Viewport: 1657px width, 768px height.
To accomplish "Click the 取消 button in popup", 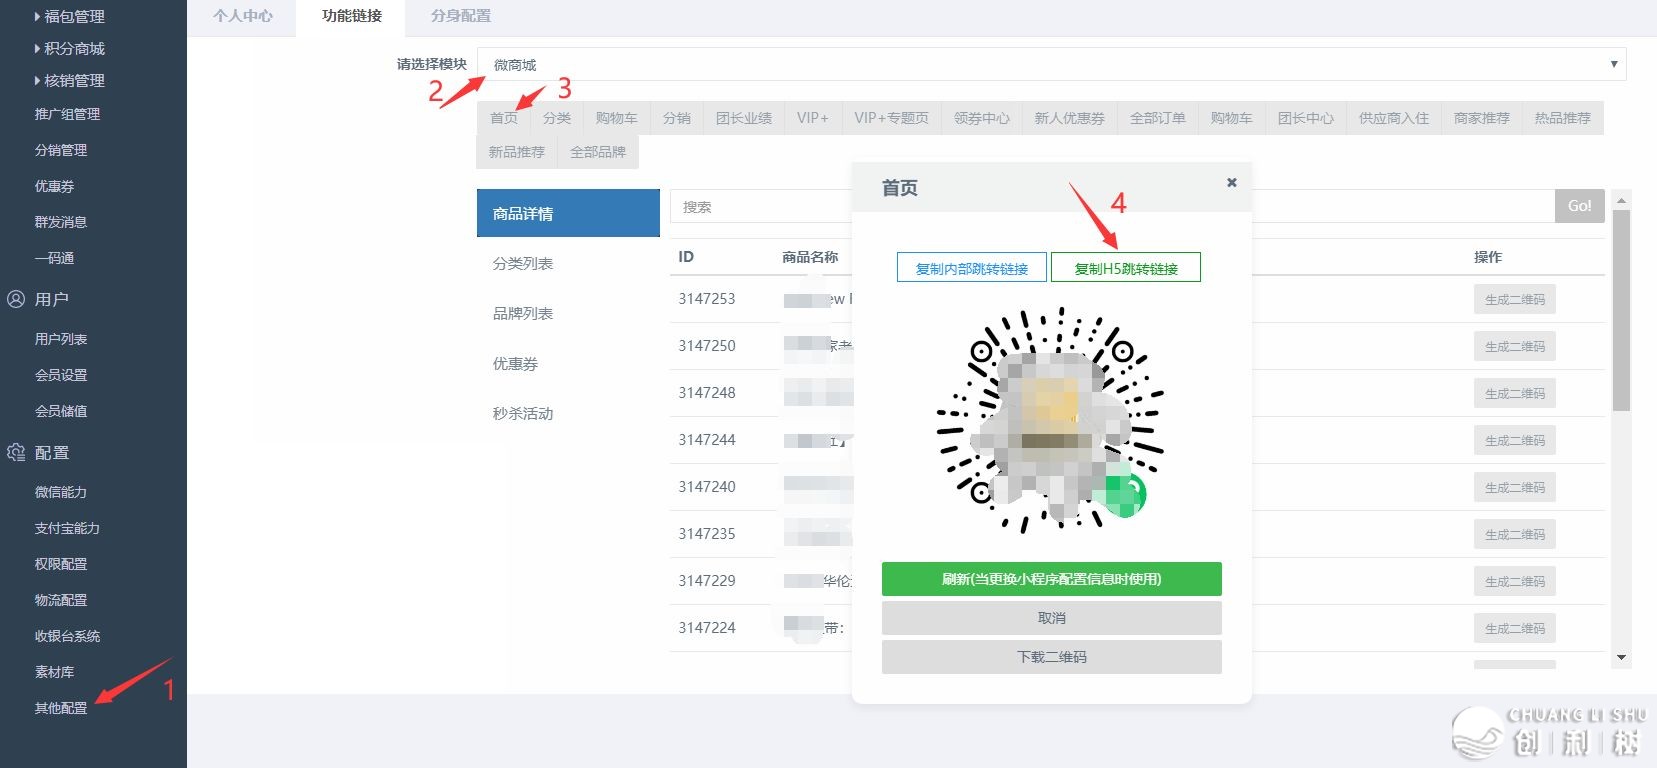I will coord(1052,618).
